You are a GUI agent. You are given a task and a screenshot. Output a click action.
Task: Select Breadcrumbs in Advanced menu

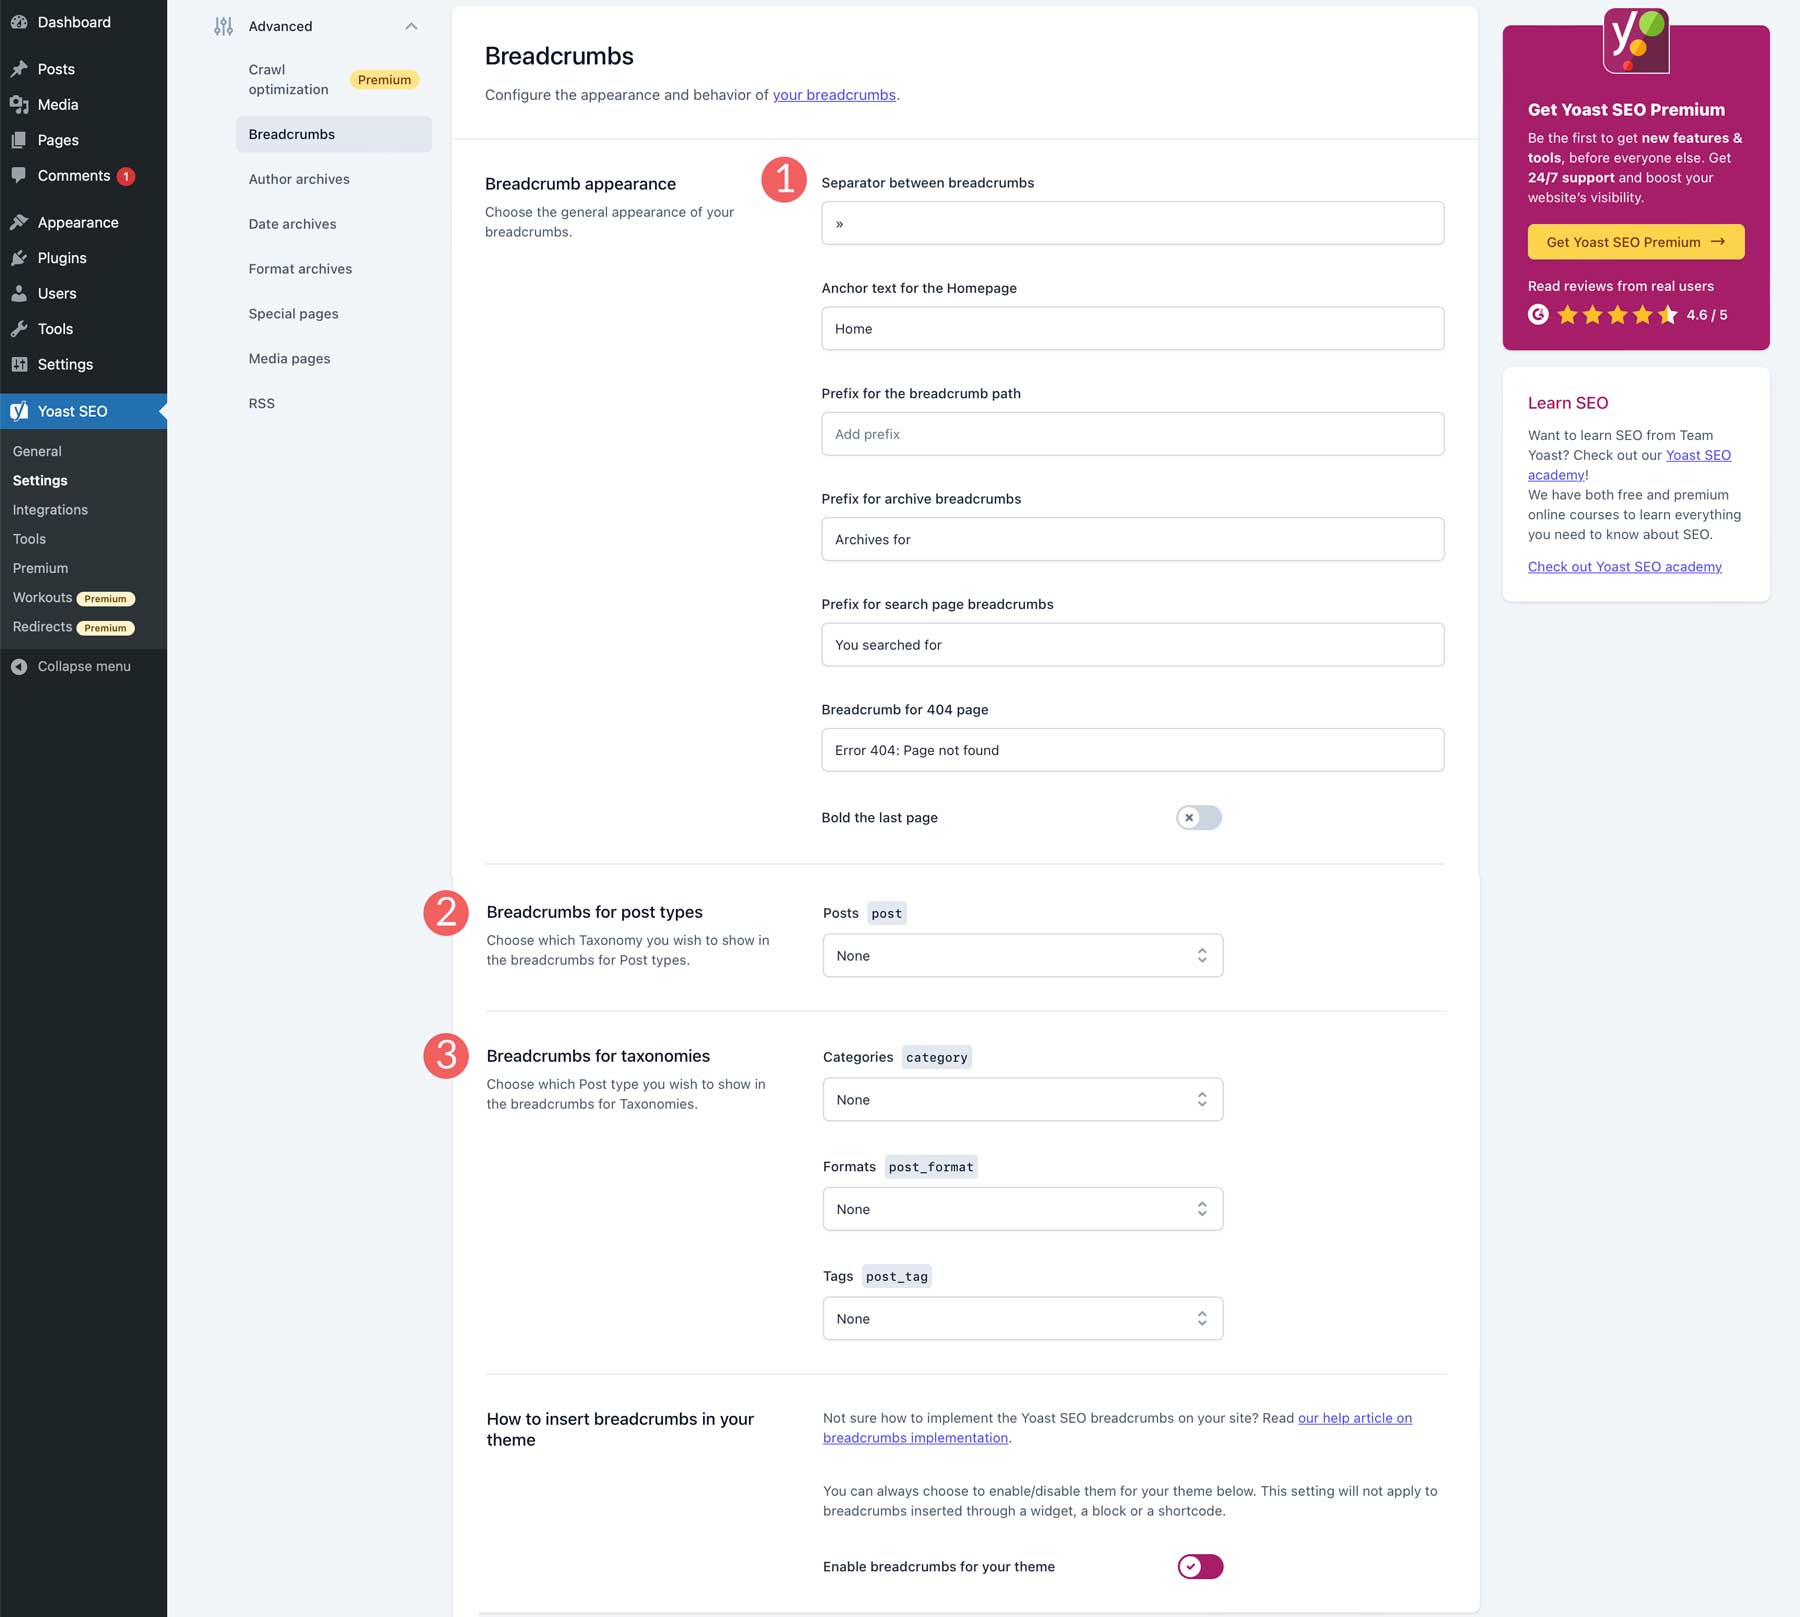point(334,134)
